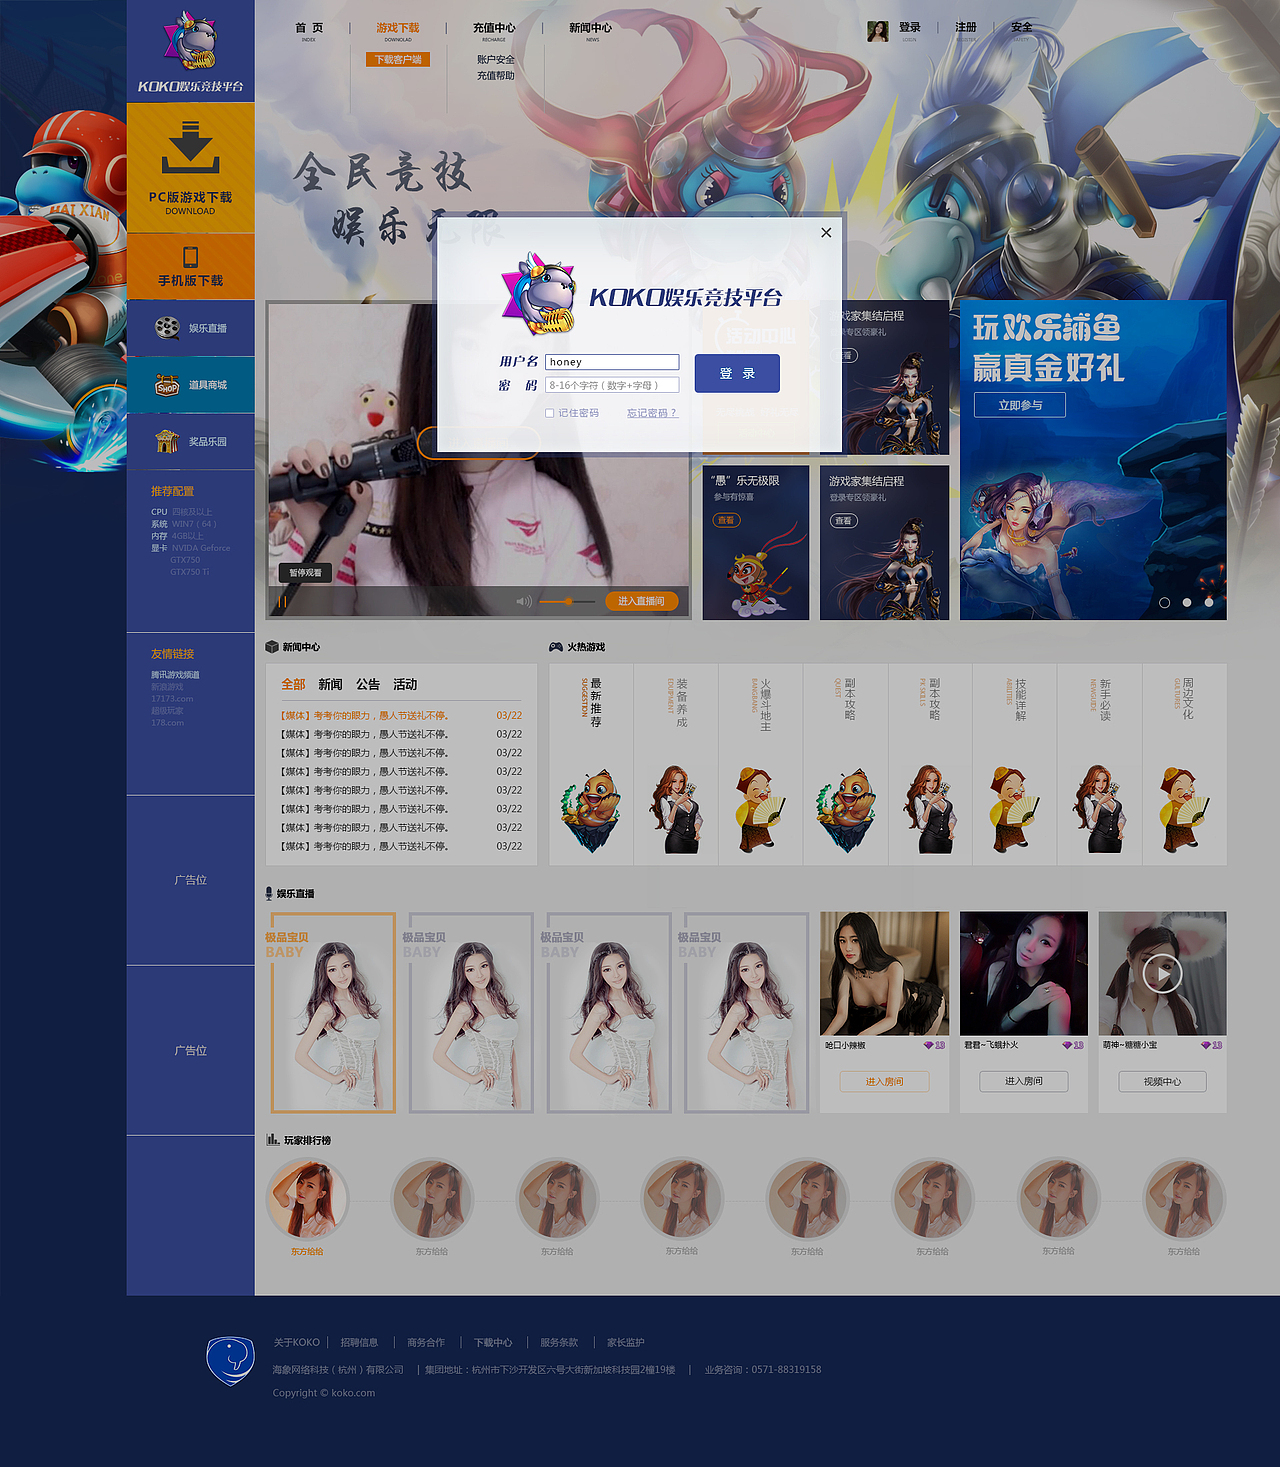The image size is (1280, 1467).
Task: Close the login dialog with the X
Action: 826,233
